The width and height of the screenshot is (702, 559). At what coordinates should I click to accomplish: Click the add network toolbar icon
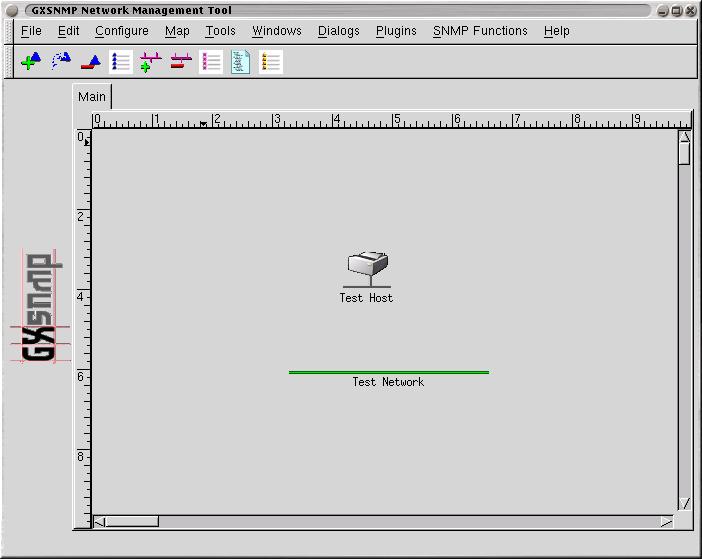click(x=151, y=62)
